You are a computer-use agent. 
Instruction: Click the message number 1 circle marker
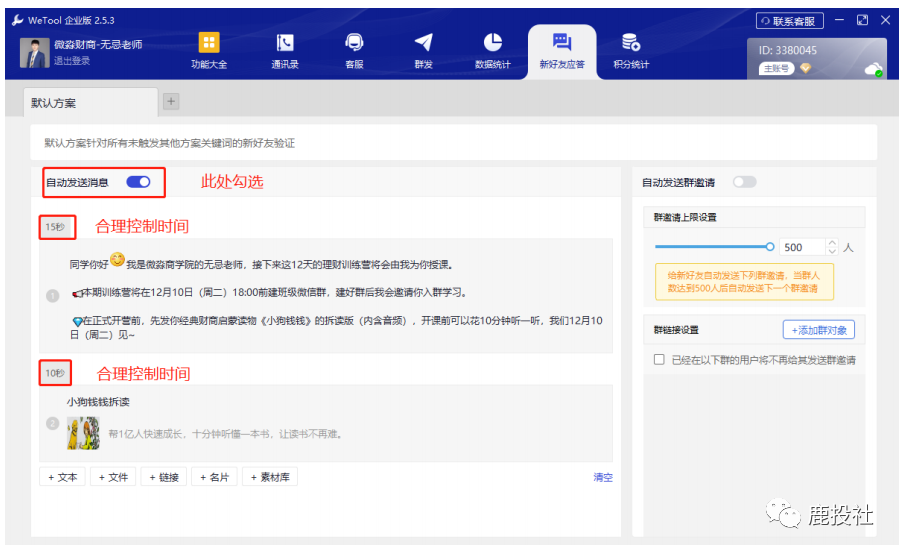[52, 296]
